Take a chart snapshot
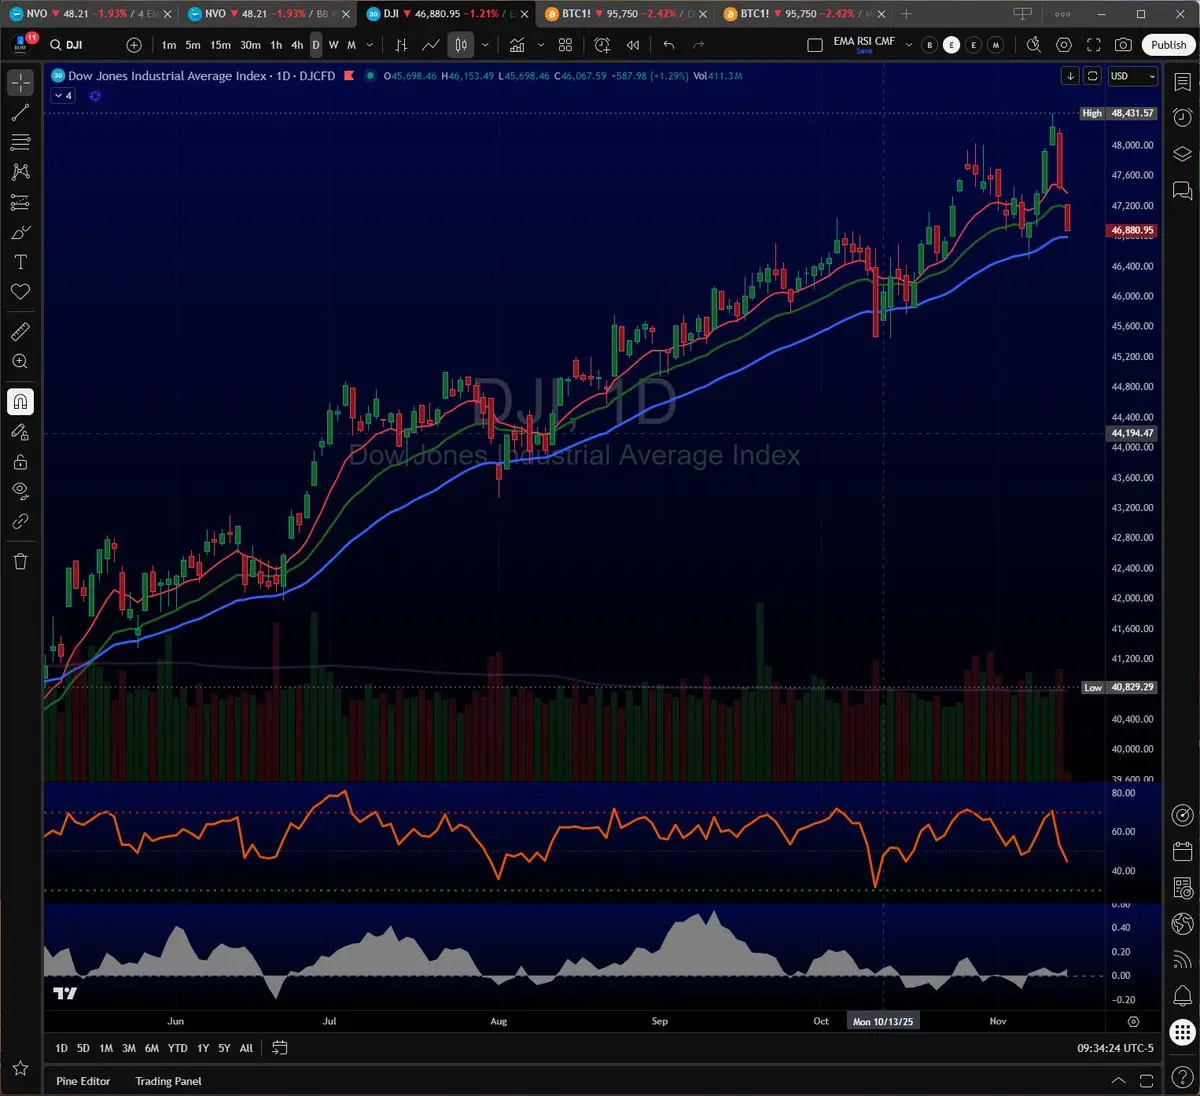 (1124, 45)
